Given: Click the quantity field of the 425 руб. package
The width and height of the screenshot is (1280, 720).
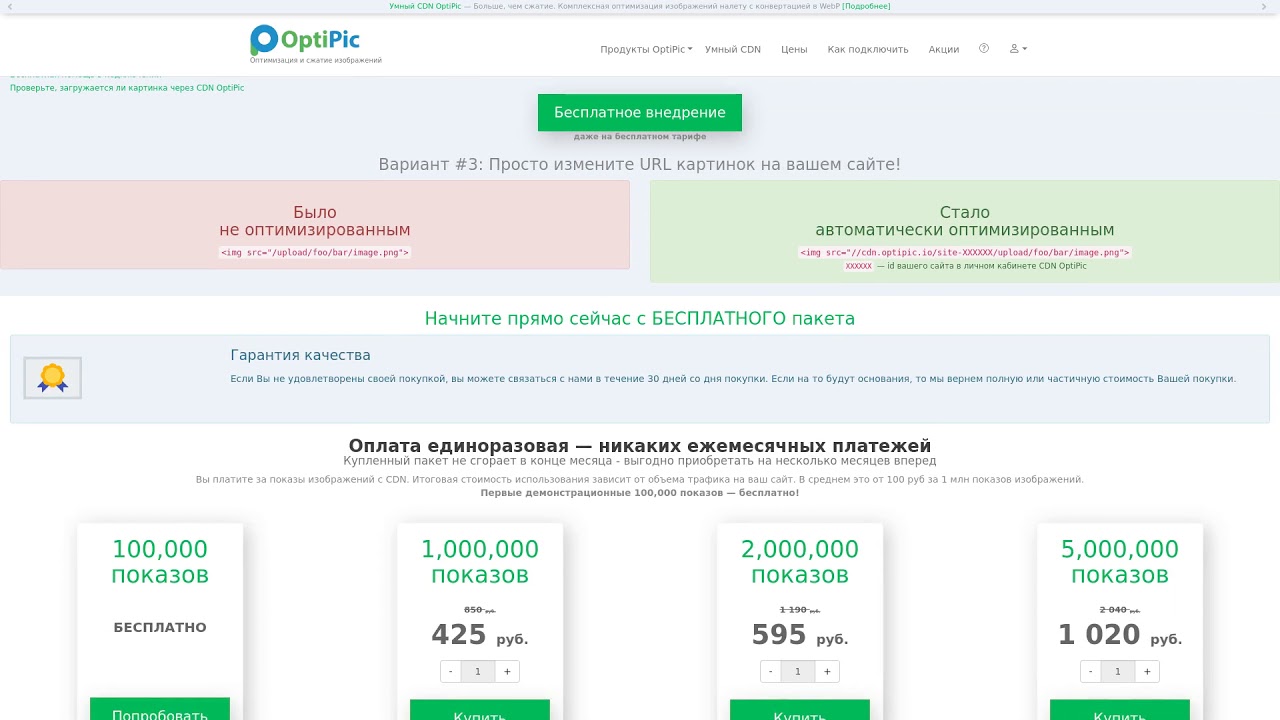Looking at the screenshot, I should (x=478, y=671).
